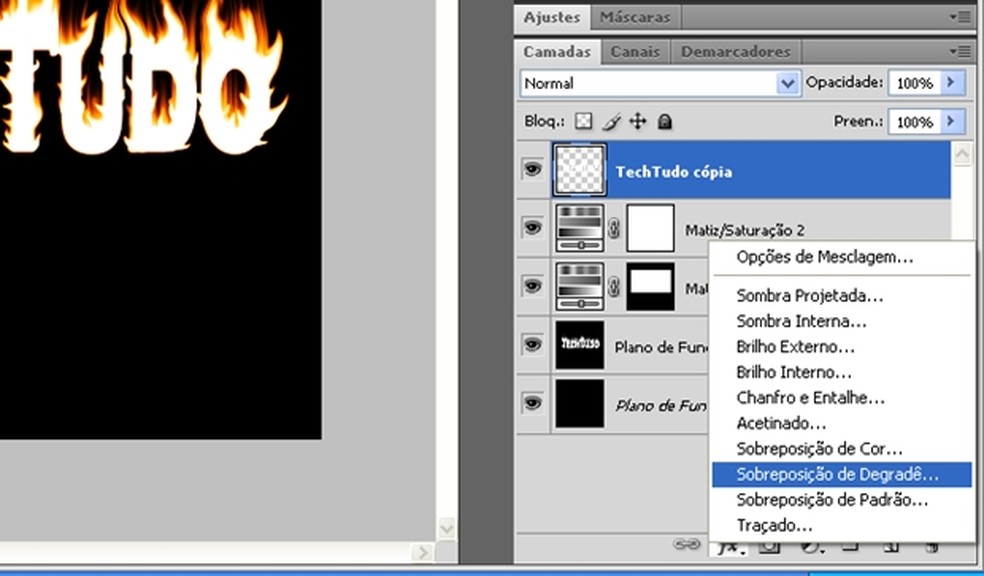The image size is (984, 576).
Task: Click the mask link chain on the third layer
Action: pyautogui.click(x=614, y=287)
